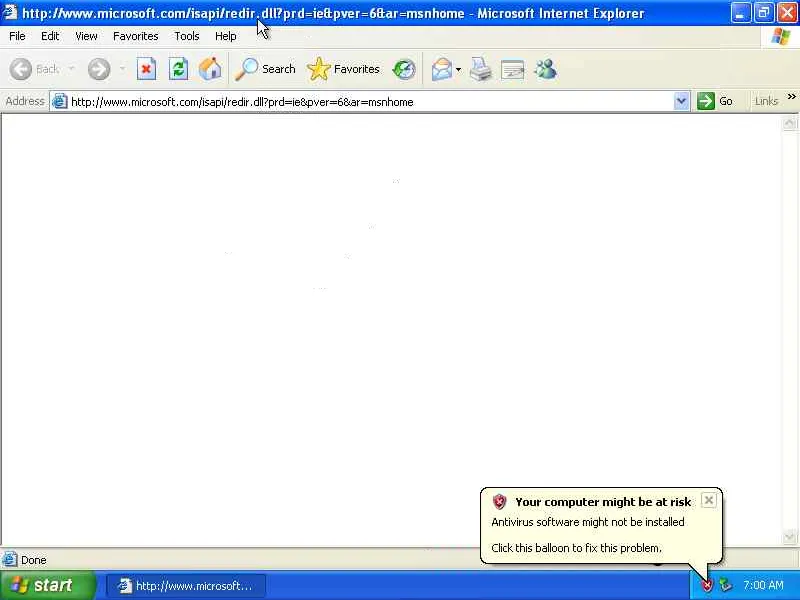This screenshot has height=600, width=800.
Task: Click the red security shield tray icon
Action: click(707, 585)
